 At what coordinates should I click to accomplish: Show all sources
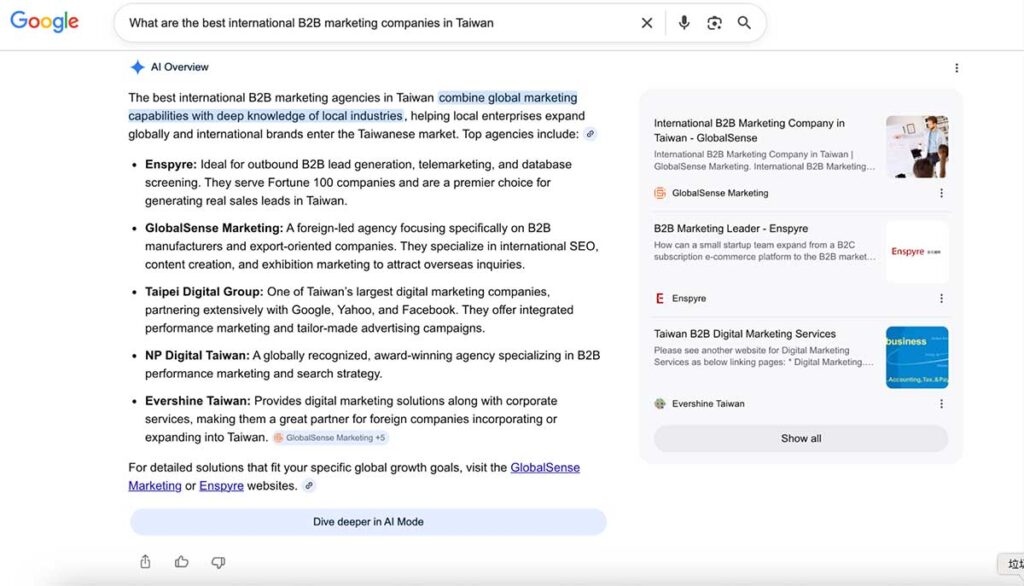[801, 438]
